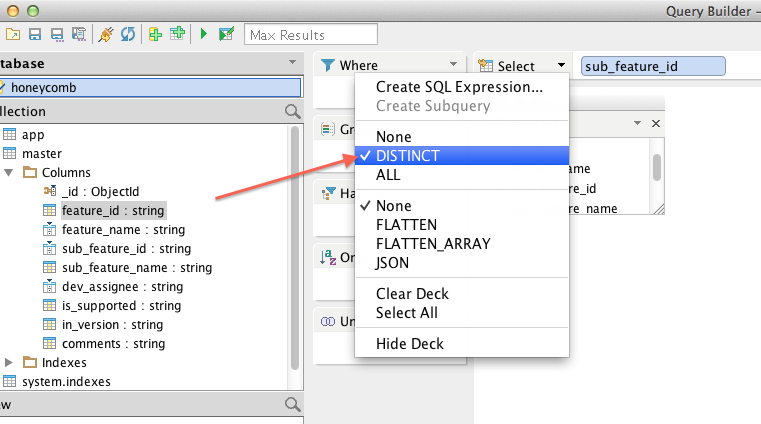The height and width of the screenshot is (424, 761).
Task: Click the Where filter funnel icon
Action: point(327,66)
